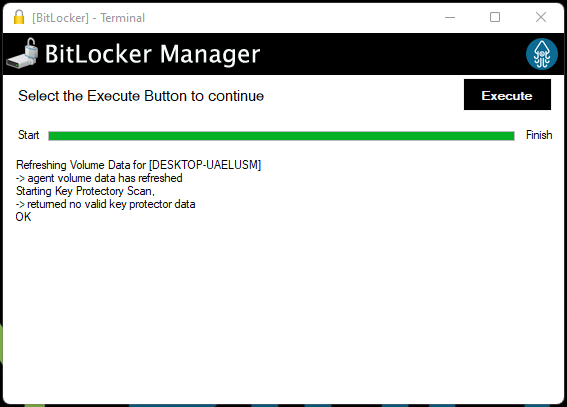Viewport: 567px width, 407px height.
Task: Click the 'Refreshing Volume Data' log line
Action: (138, 165)
